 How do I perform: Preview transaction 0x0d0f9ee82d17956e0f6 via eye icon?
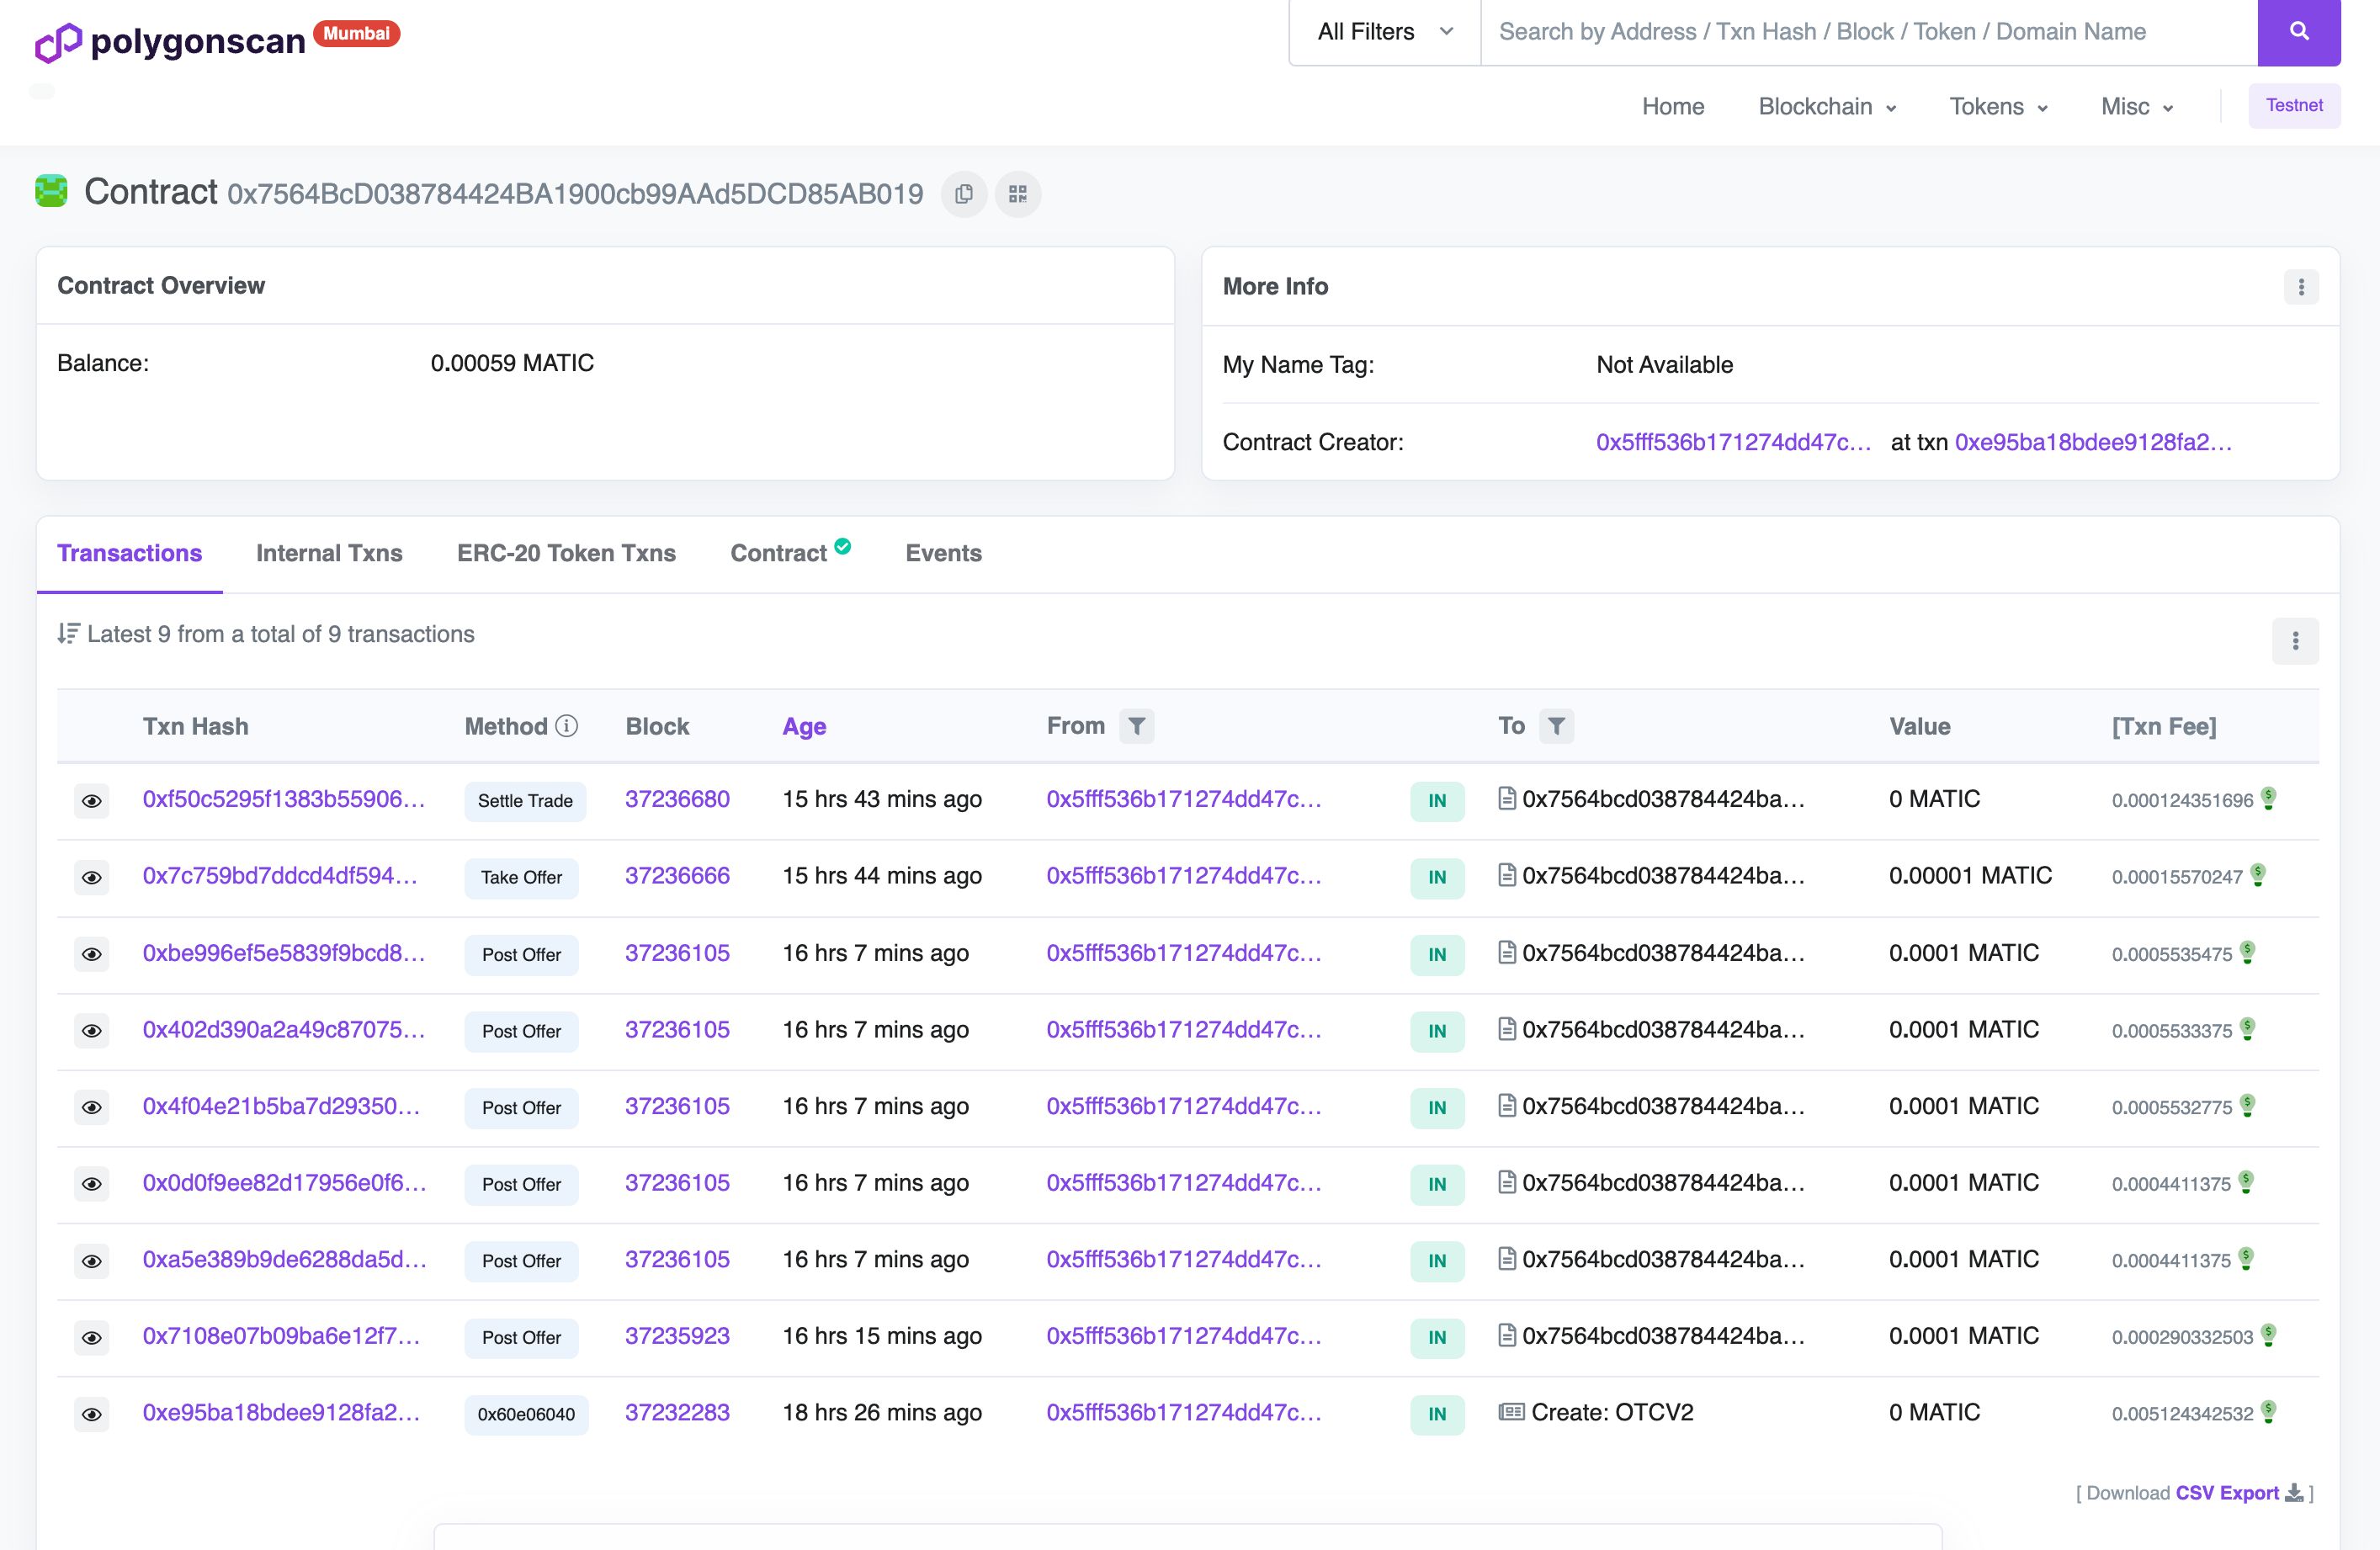[91, 1184]
